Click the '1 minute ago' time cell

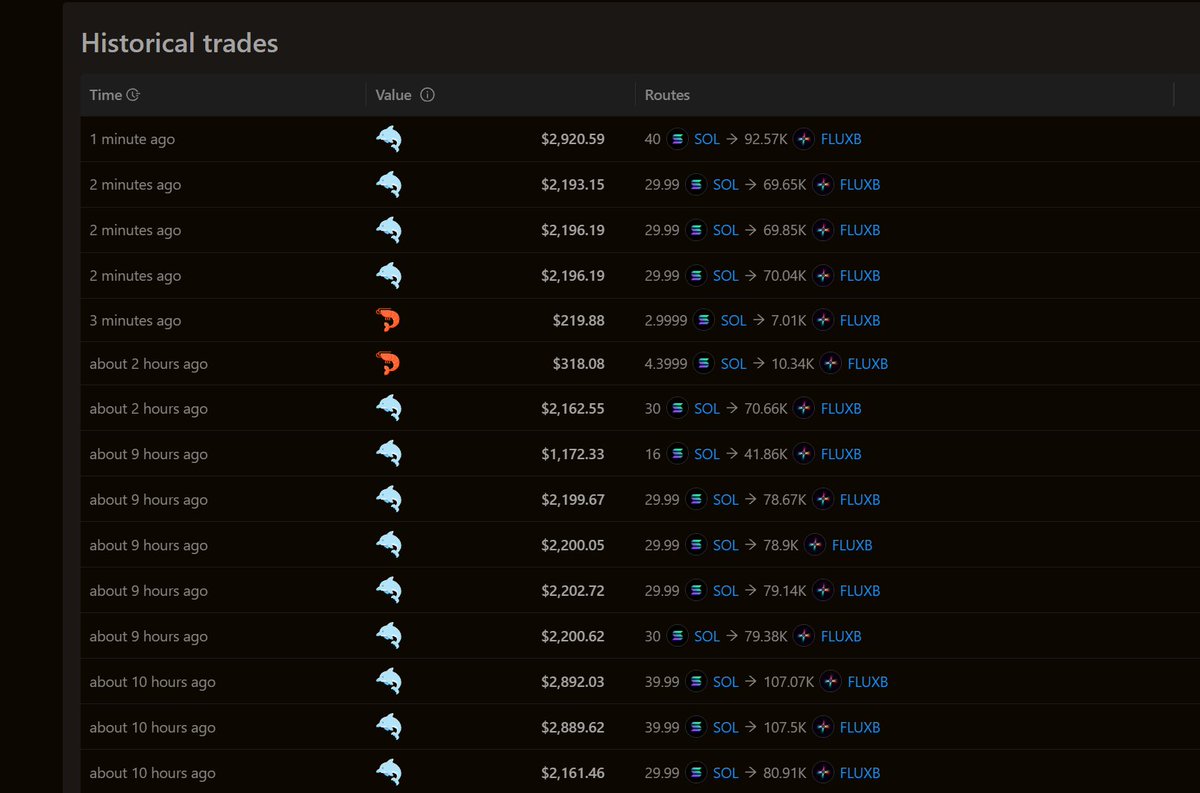coord(132,139)
